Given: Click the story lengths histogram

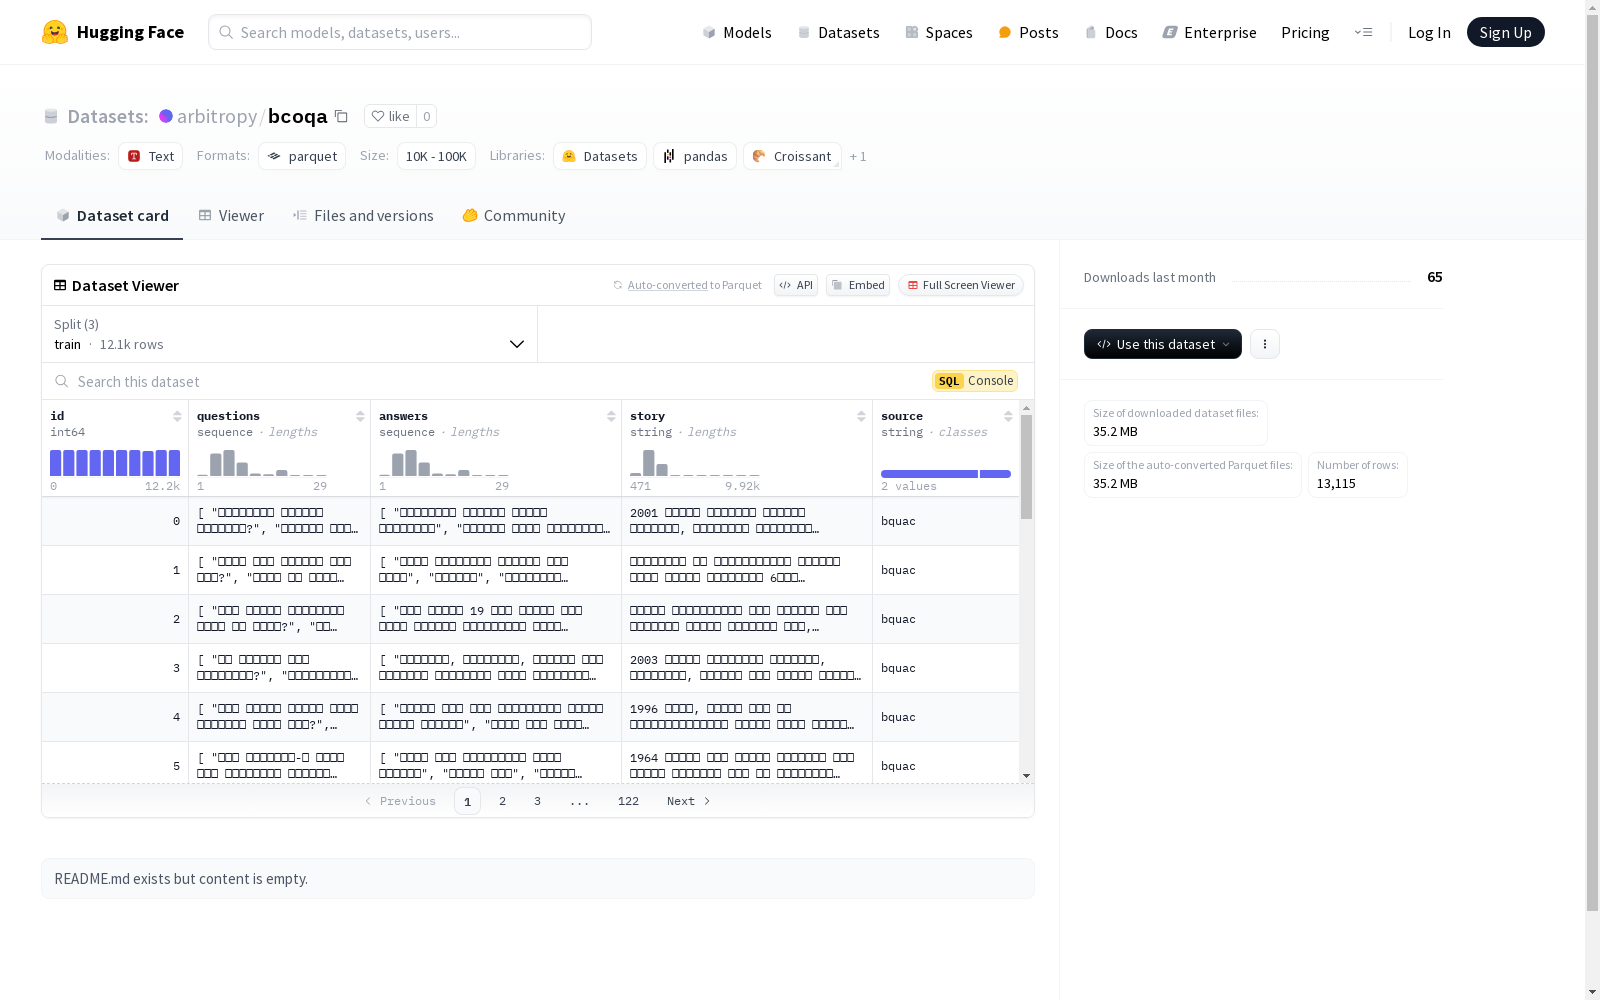Looking at the screenshot, I should (x=695, y=463).
